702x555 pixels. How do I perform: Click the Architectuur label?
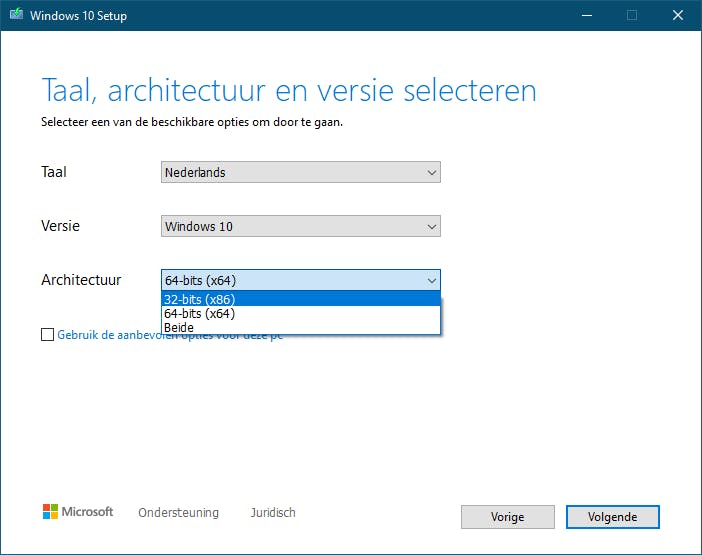point(81,280)
